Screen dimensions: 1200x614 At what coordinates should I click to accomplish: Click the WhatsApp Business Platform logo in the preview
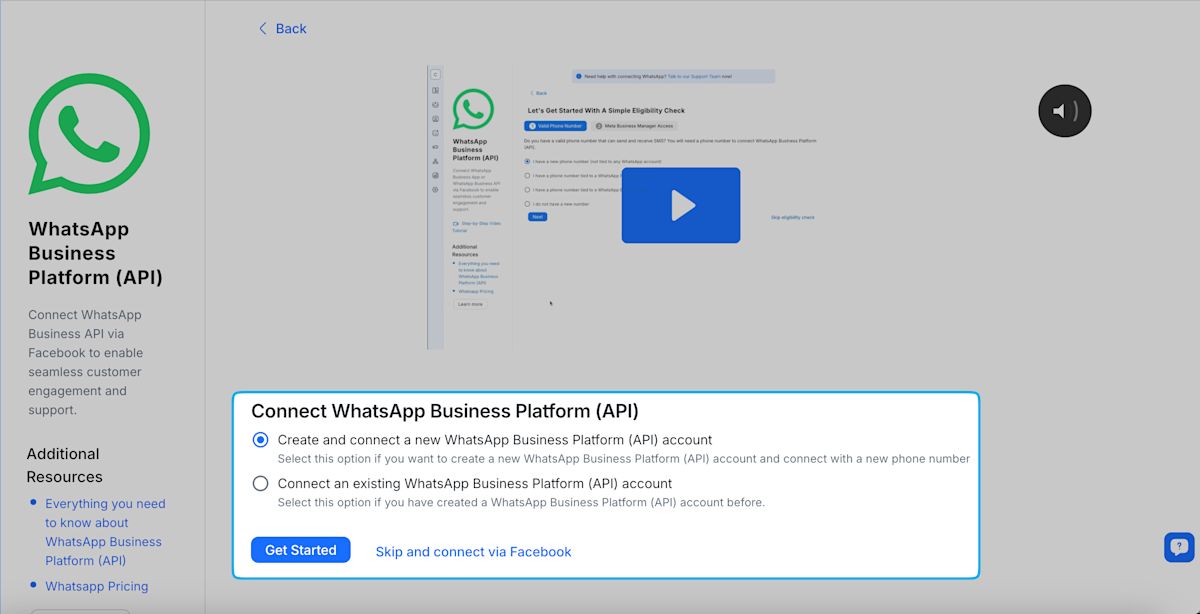pyautogui.click(x=473, y=110)
